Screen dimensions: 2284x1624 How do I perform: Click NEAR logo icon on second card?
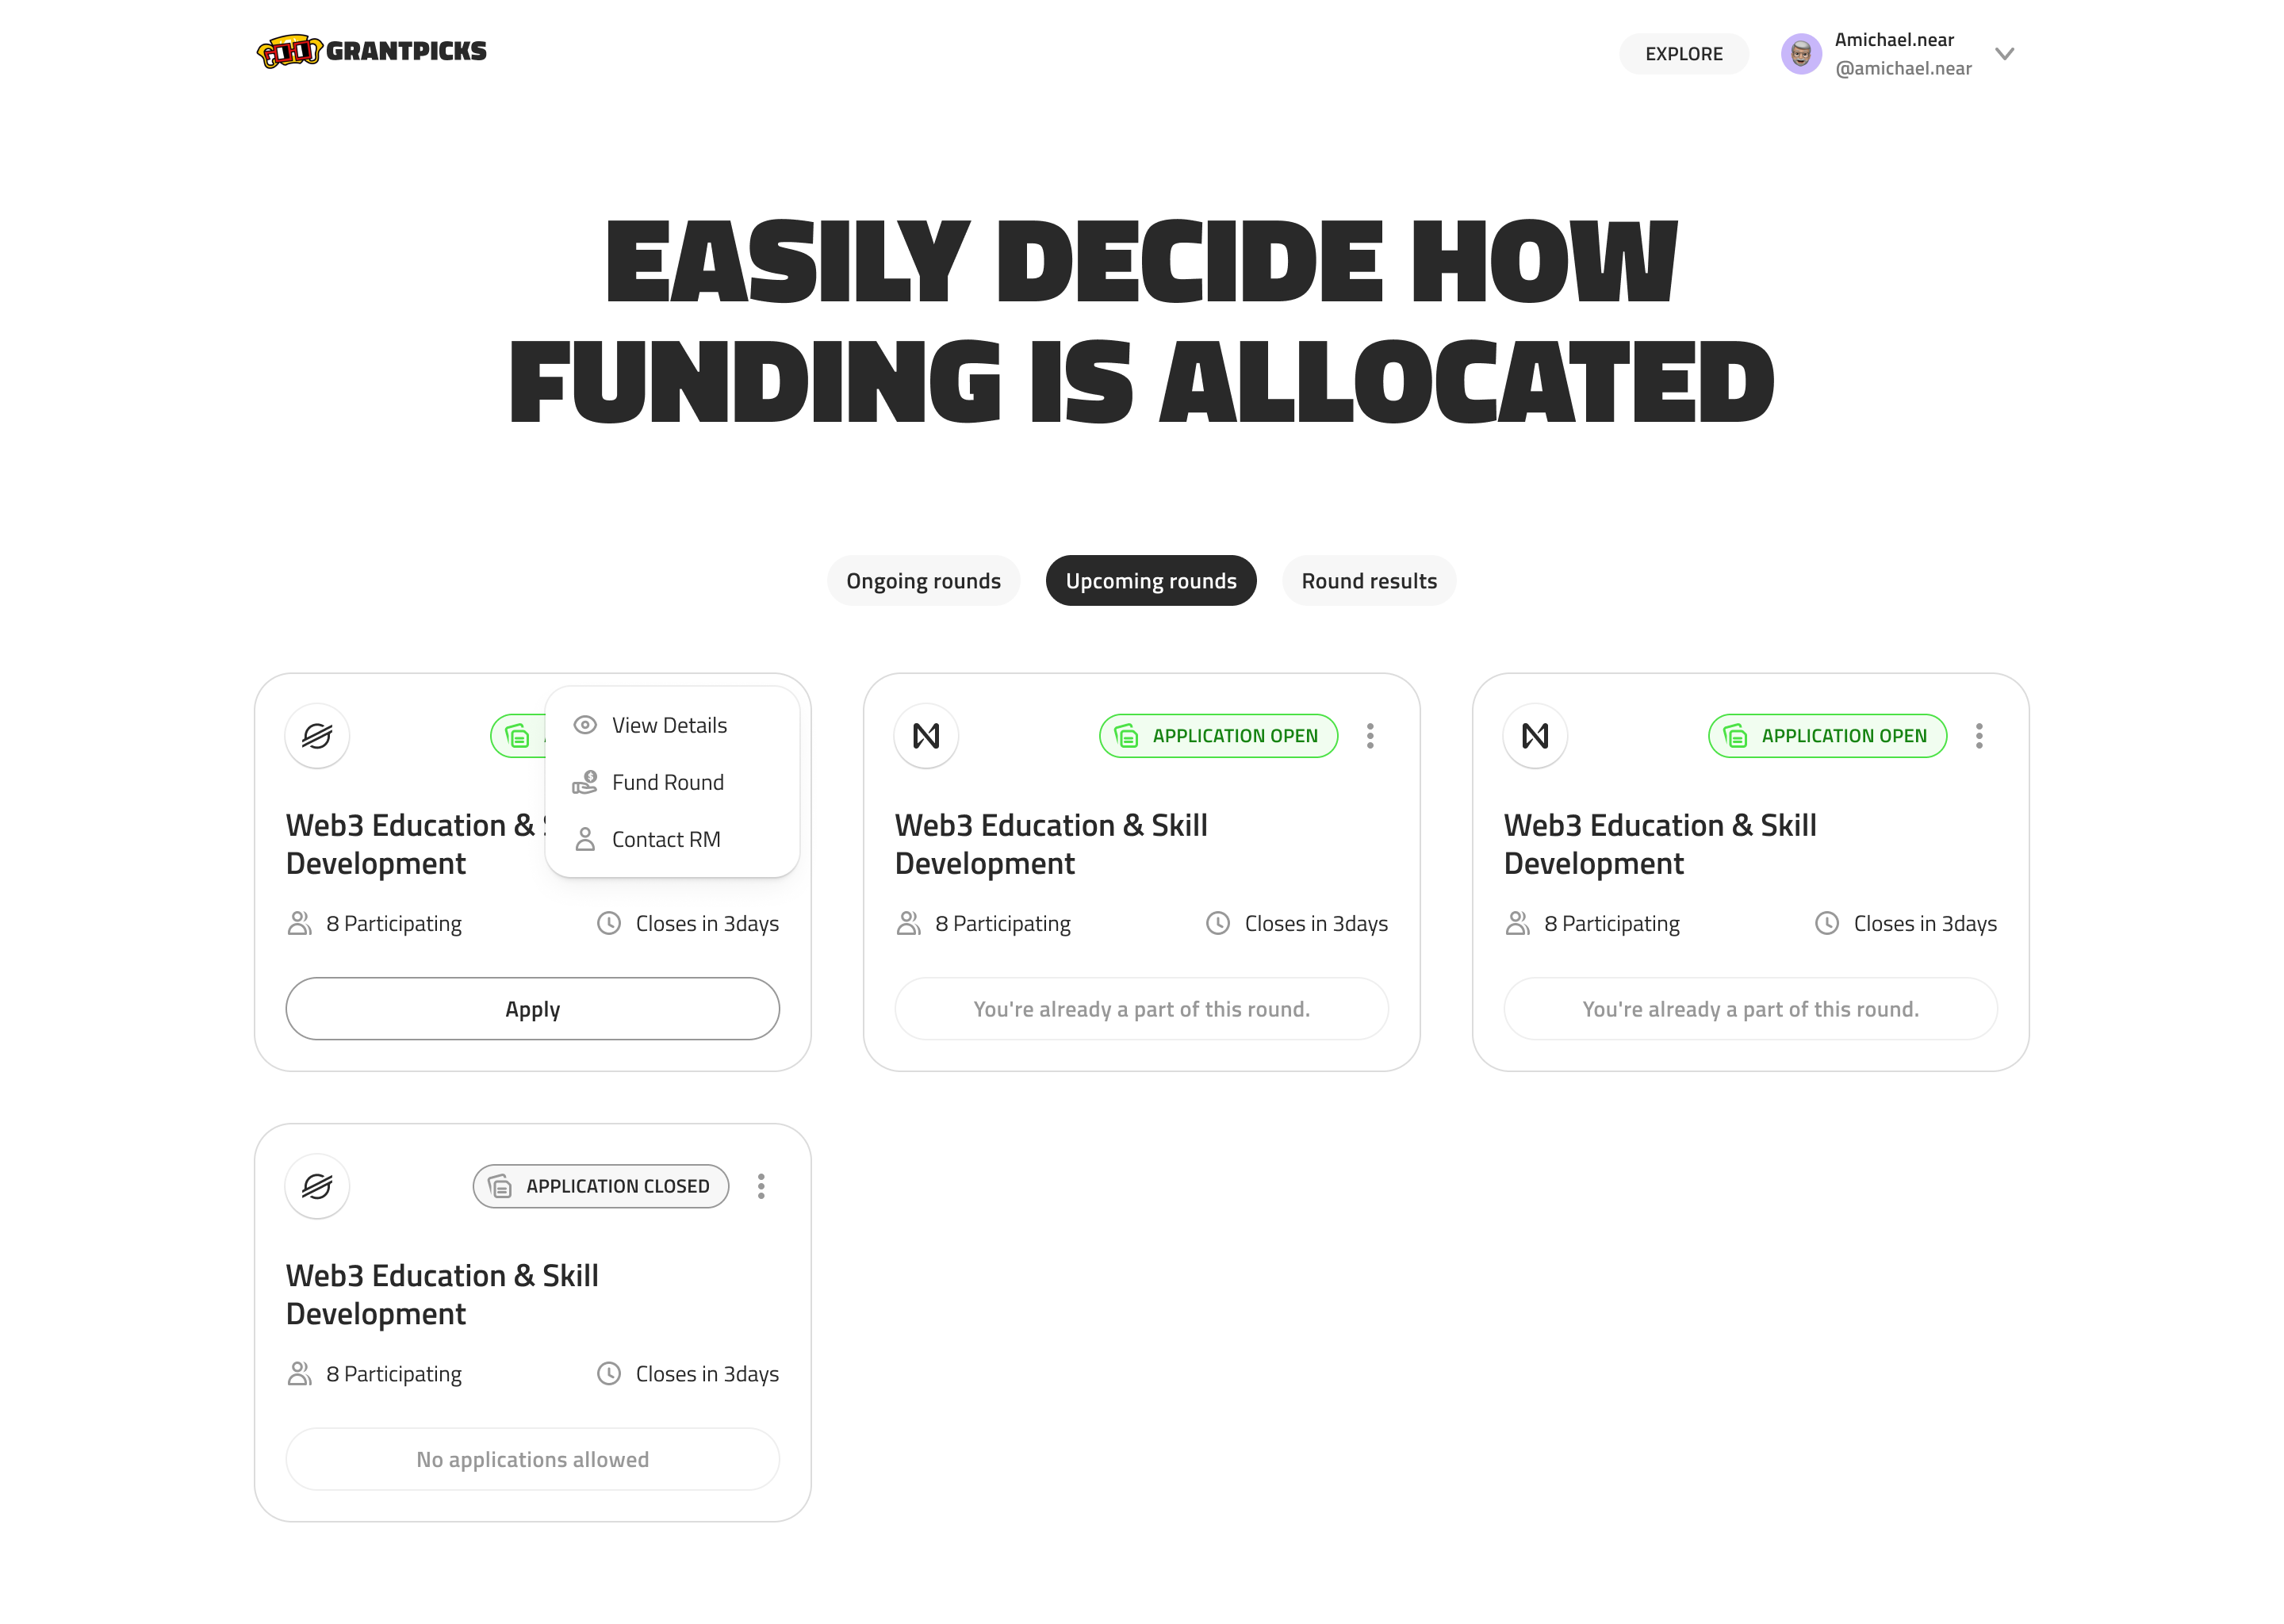click(926, 736)
